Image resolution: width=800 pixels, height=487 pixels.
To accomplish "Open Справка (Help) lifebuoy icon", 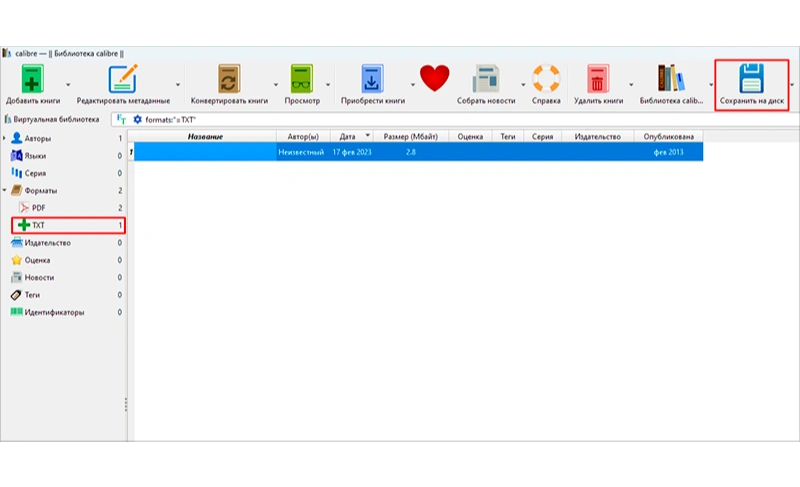I will (546, 79).
